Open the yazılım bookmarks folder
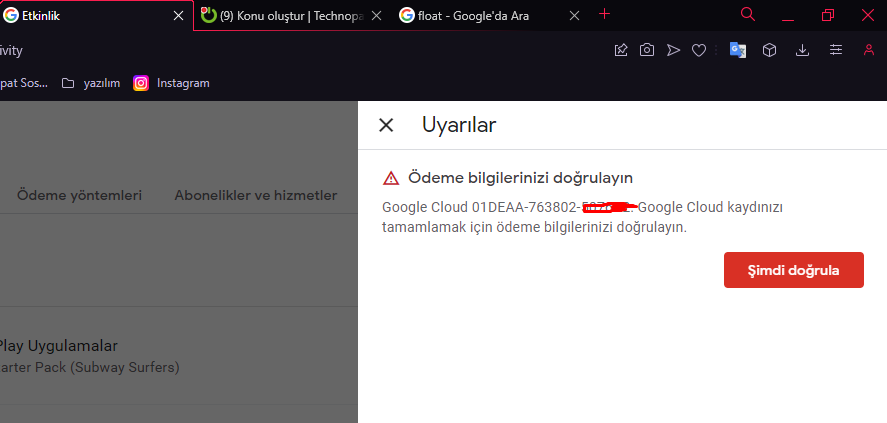The image size is (887, 423). (91, 83)
